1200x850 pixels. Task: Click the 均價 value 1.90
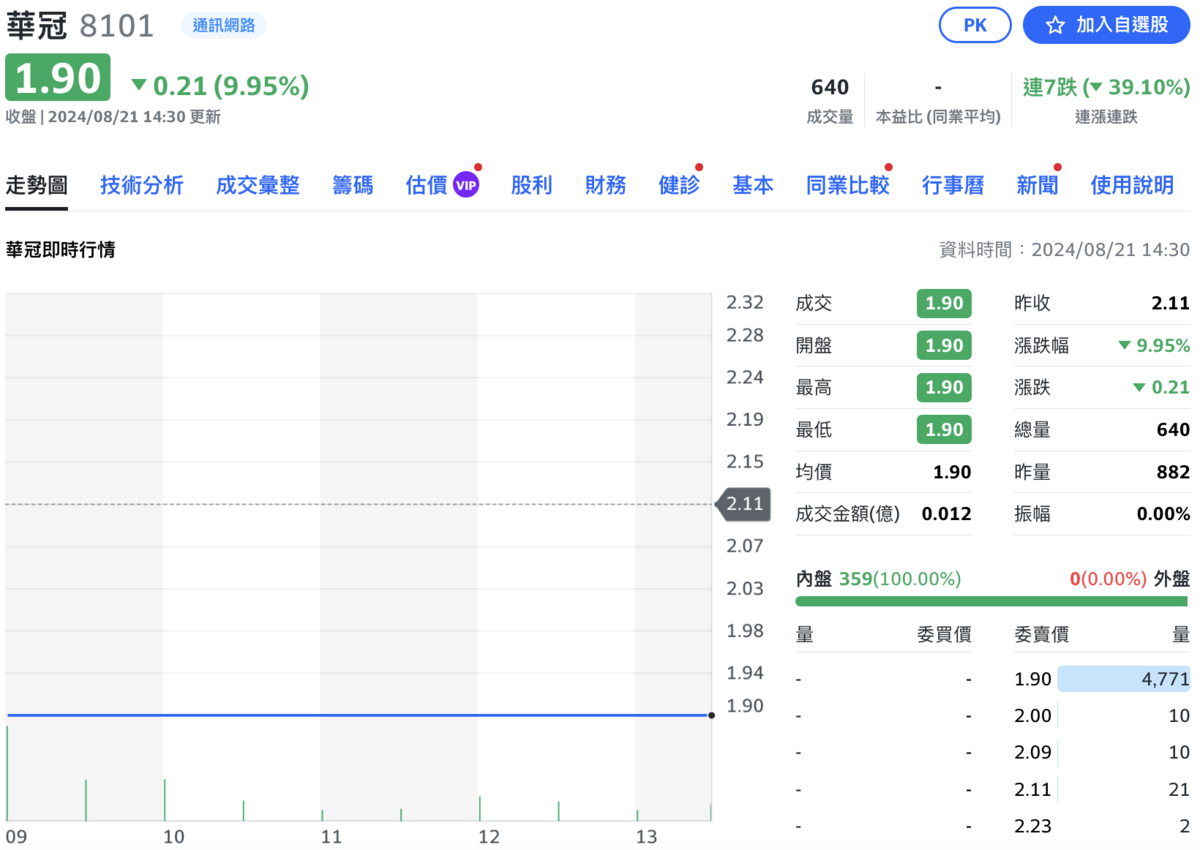point(952,472)
